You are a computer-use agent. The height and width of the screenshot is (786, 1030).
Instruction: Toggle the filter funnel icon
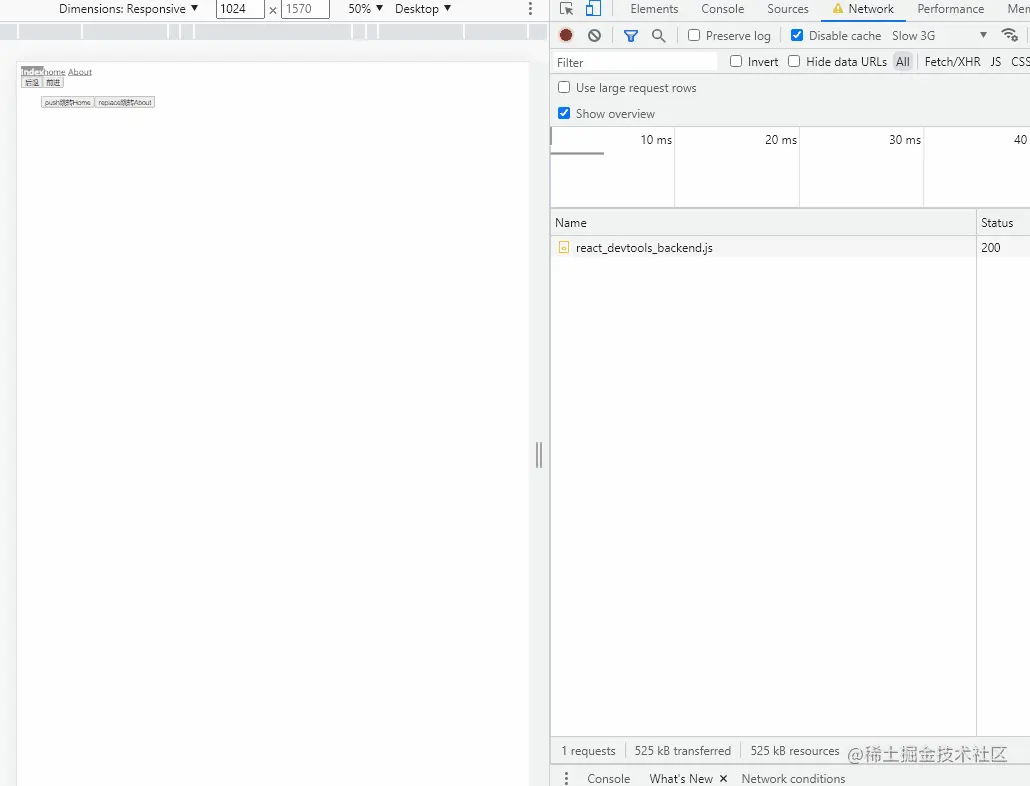pyautogui.click(x=631, y=35)
